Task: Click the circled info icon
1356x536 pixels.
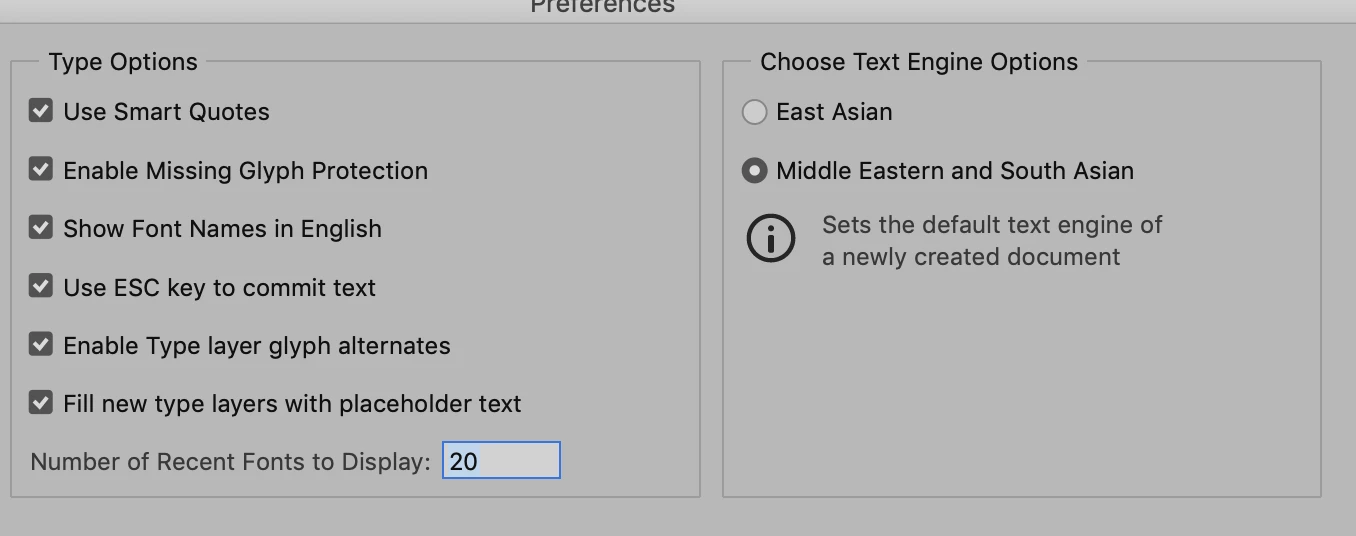Action: coord(771,239)
